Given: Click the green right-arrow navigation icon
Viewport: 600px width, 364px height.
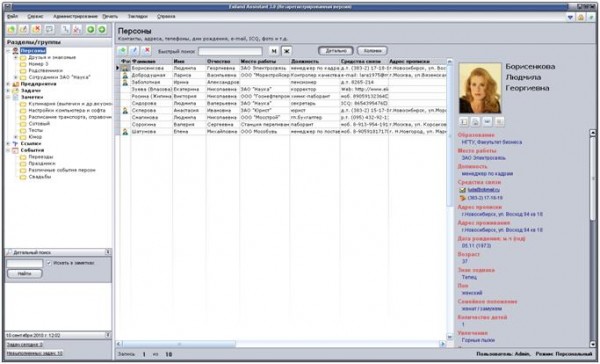Looking at the screenshot, I should pyautogui.click(x=102, y=29).
